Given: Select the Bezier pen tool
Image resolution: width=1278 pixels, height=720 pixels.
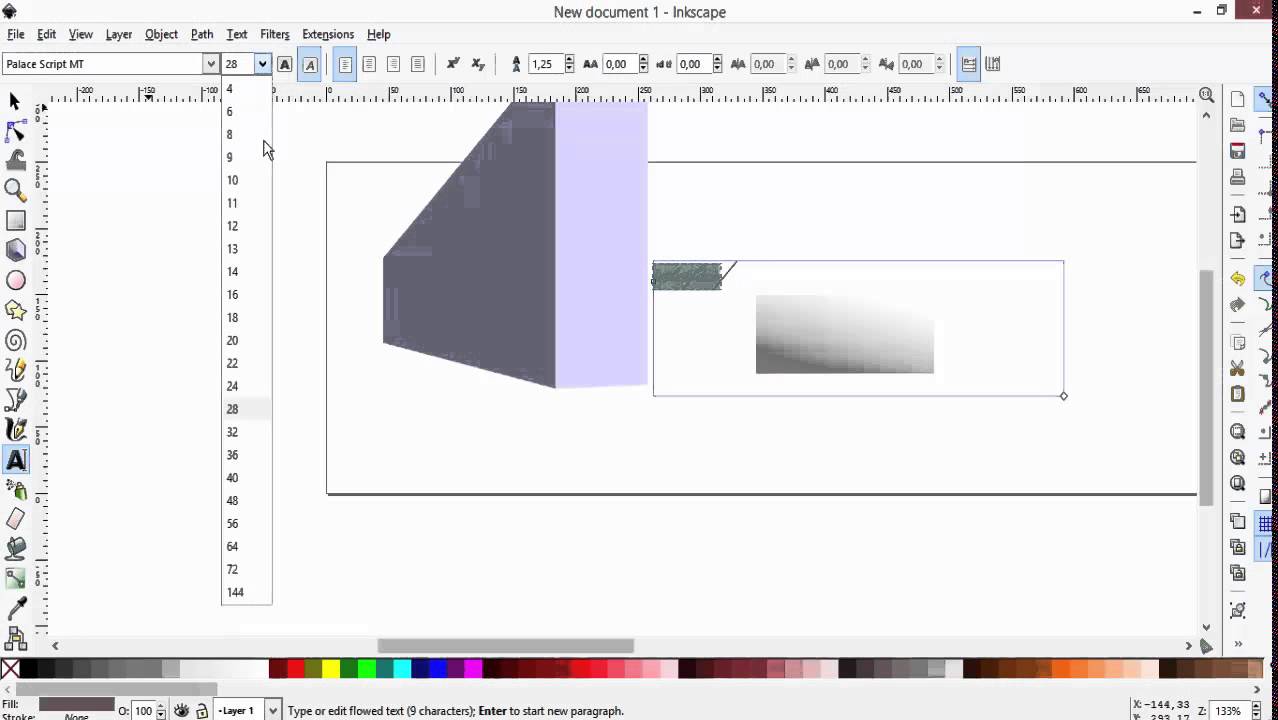Looking at the screenshot, I should (15, 401).
